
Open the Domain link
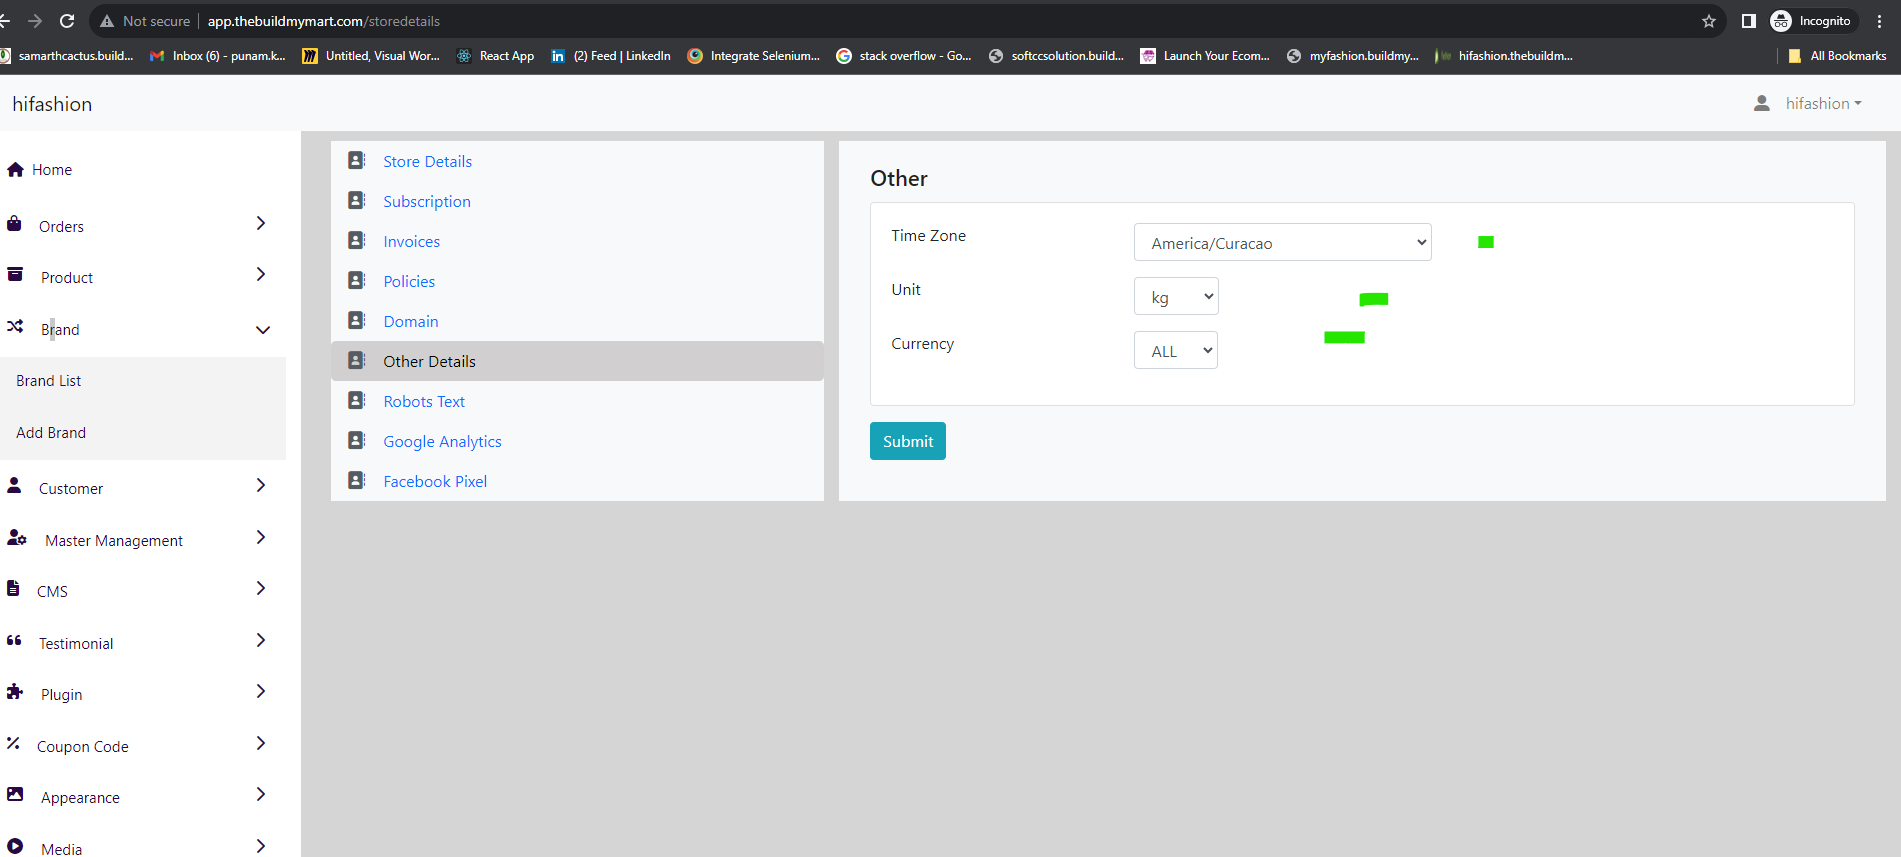[411, 321]
